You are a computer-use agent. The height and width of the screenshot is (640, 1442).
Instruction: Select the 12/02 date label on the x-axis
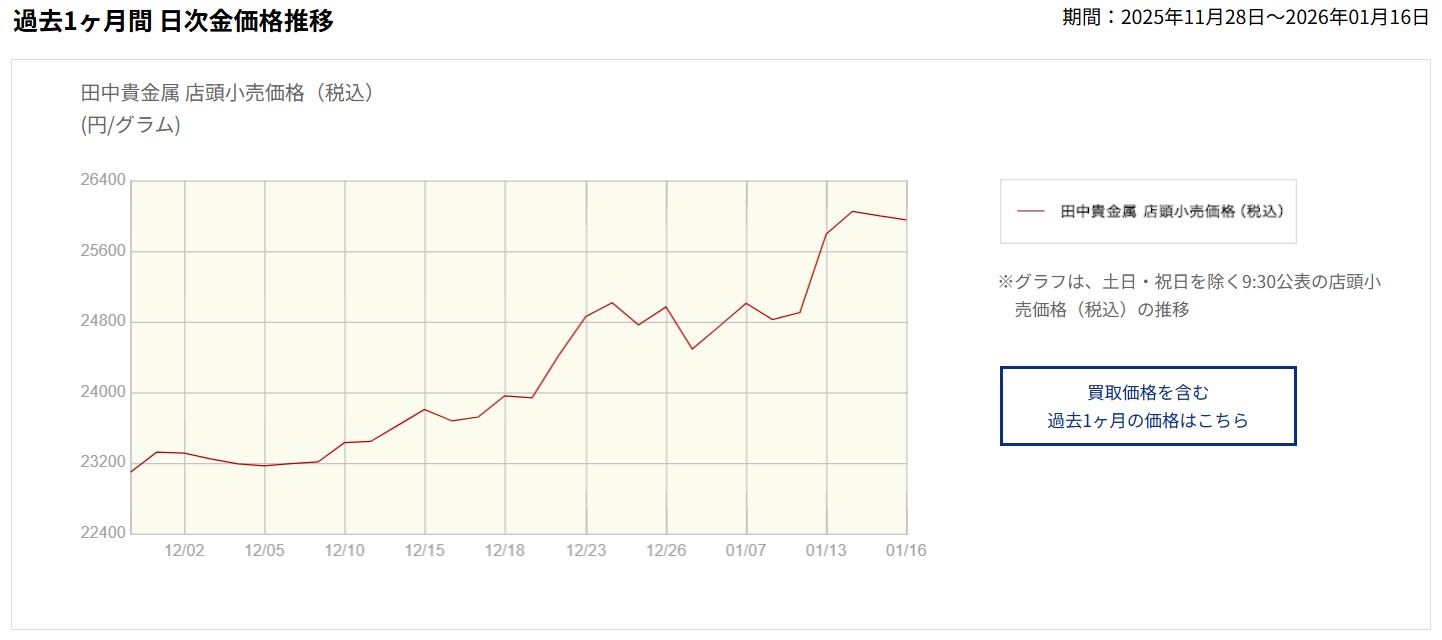point(184,550)
